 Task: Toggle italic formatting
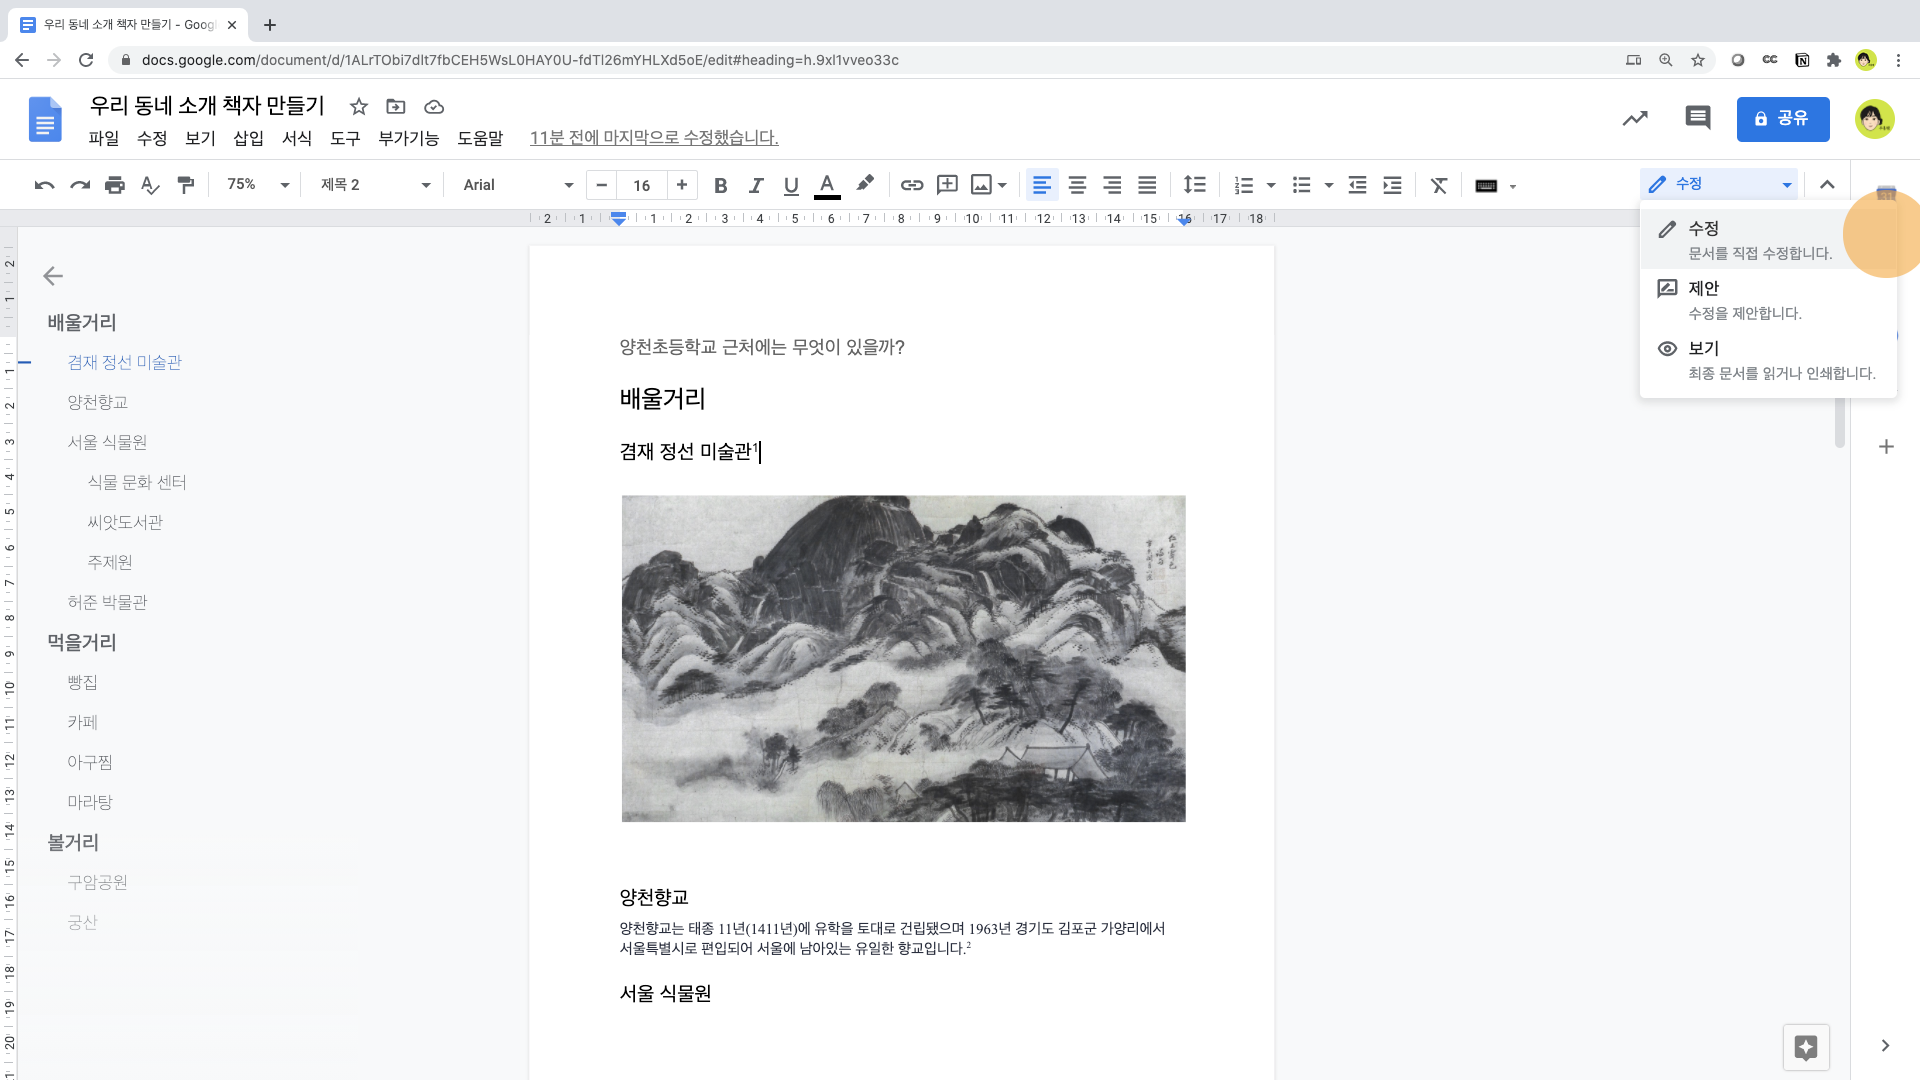click(756, 185)
